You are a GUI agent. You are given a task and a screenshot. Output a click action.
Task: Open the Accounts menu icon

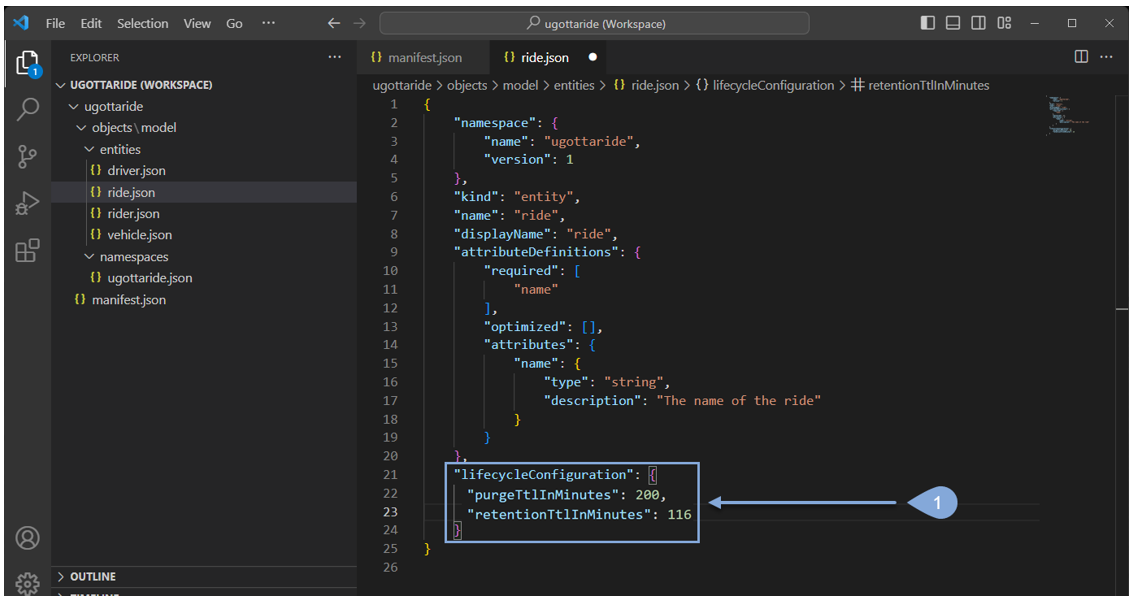27,538
